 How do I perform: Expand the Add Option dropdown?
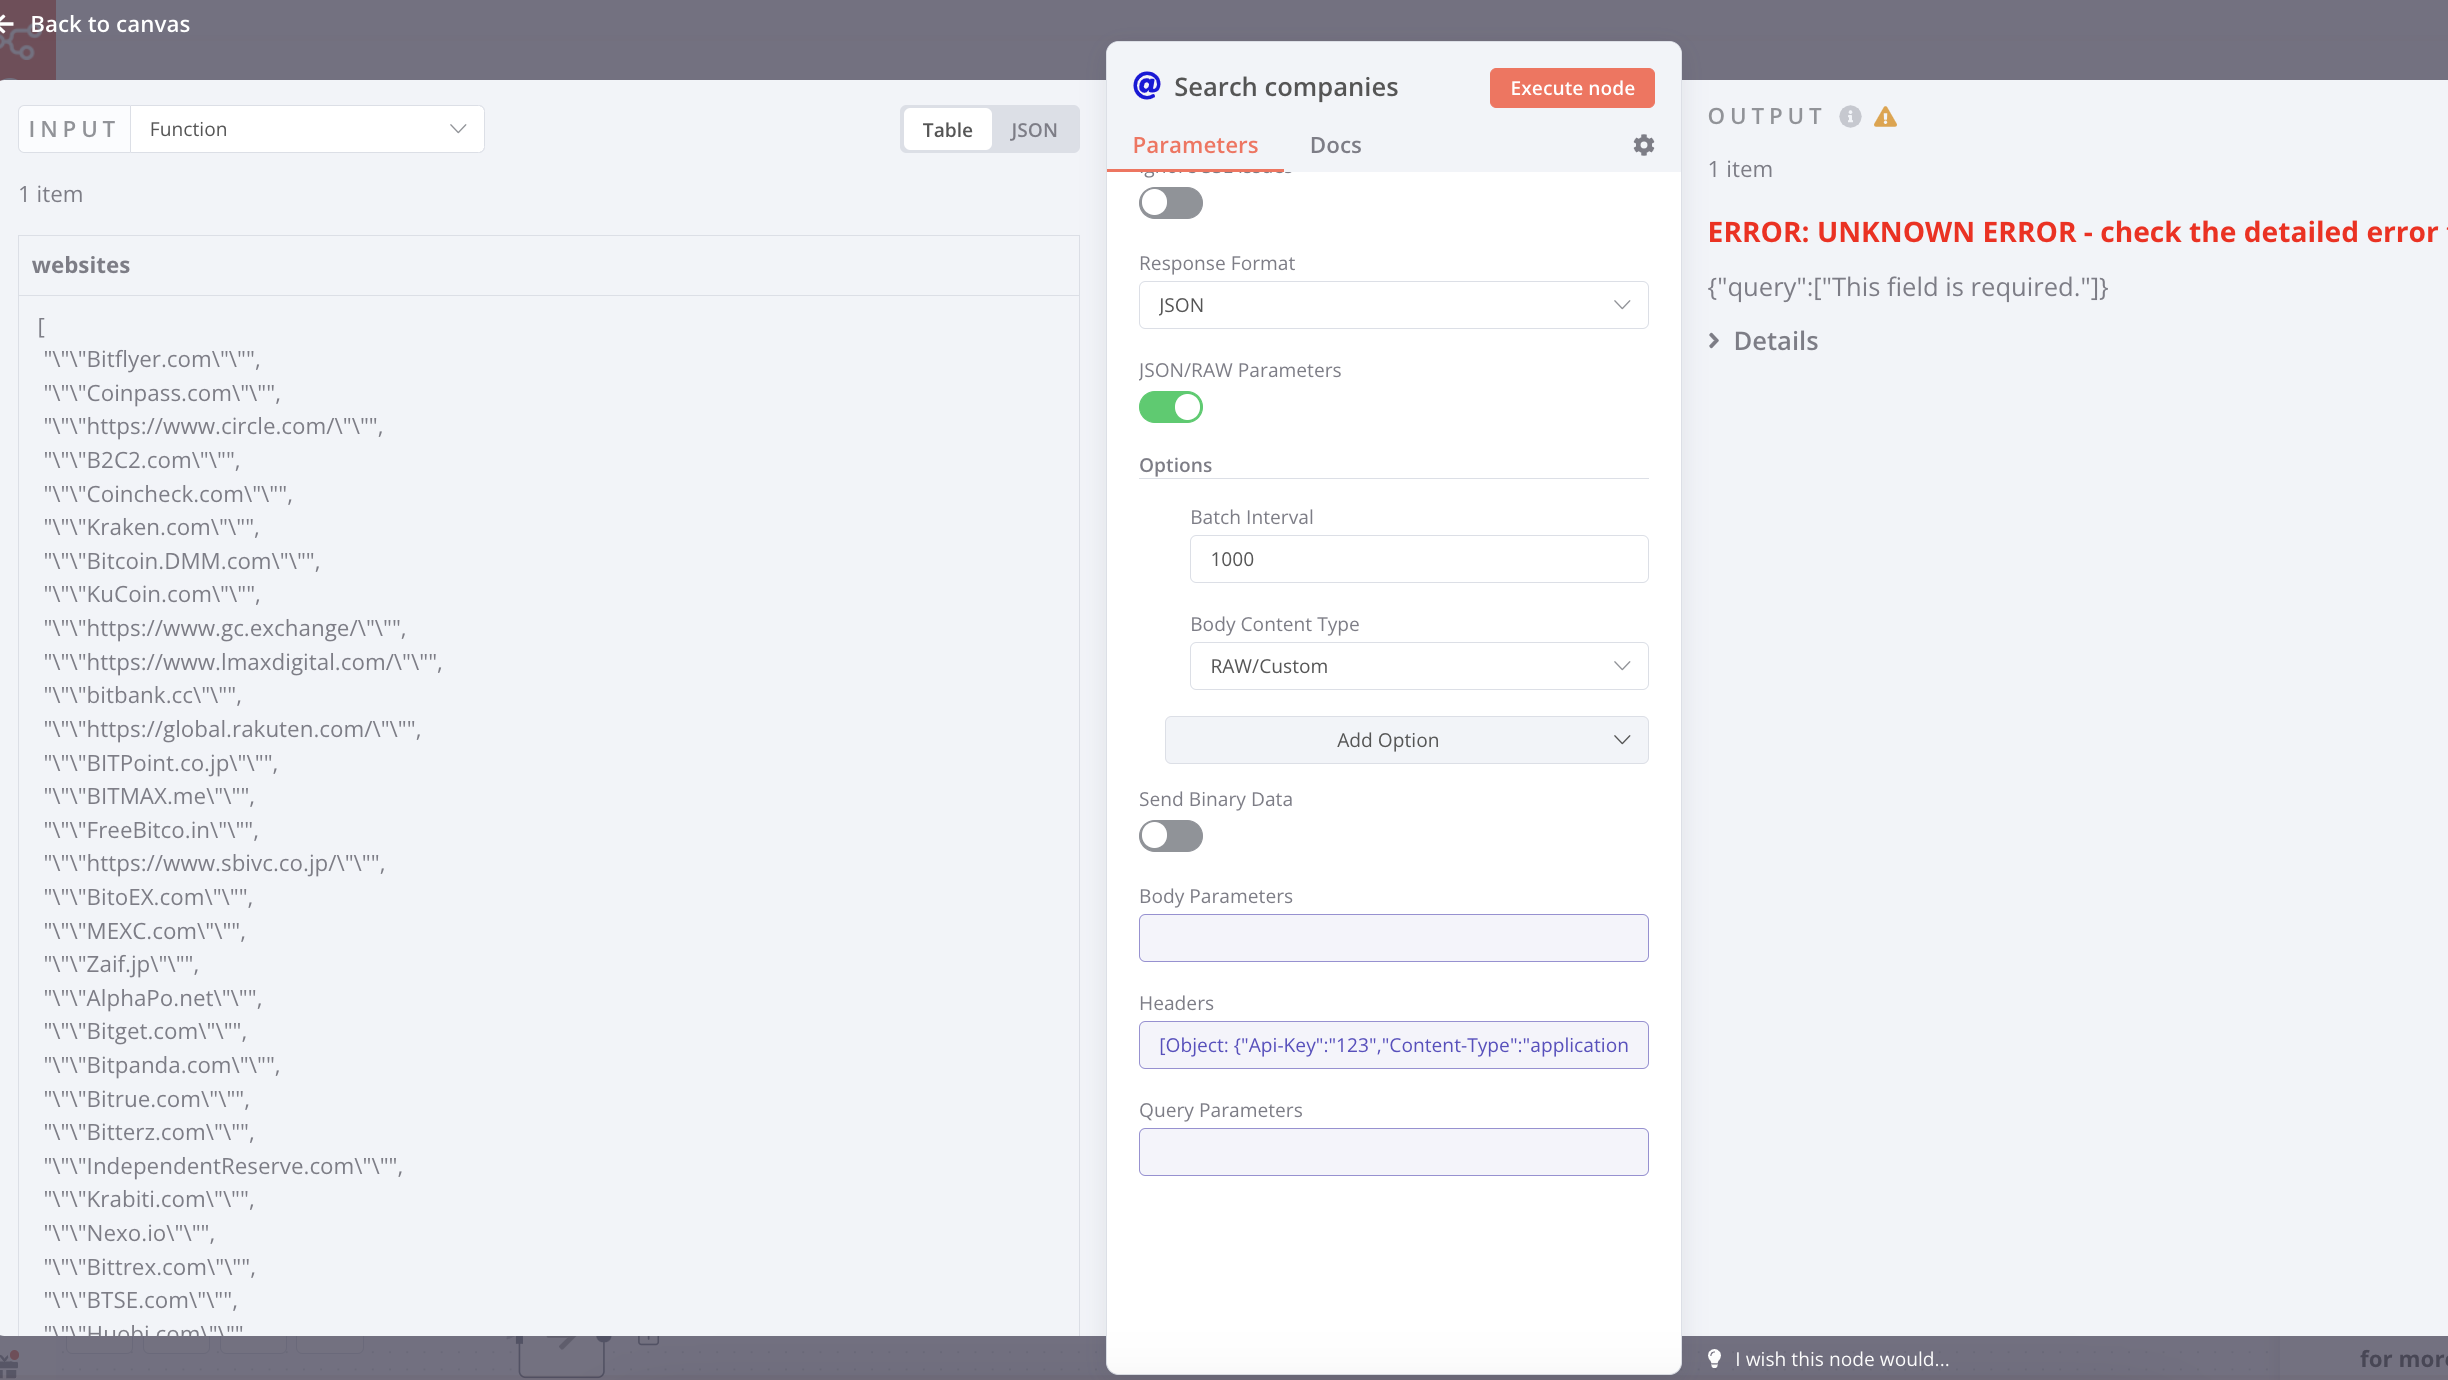coord(1406,740)
